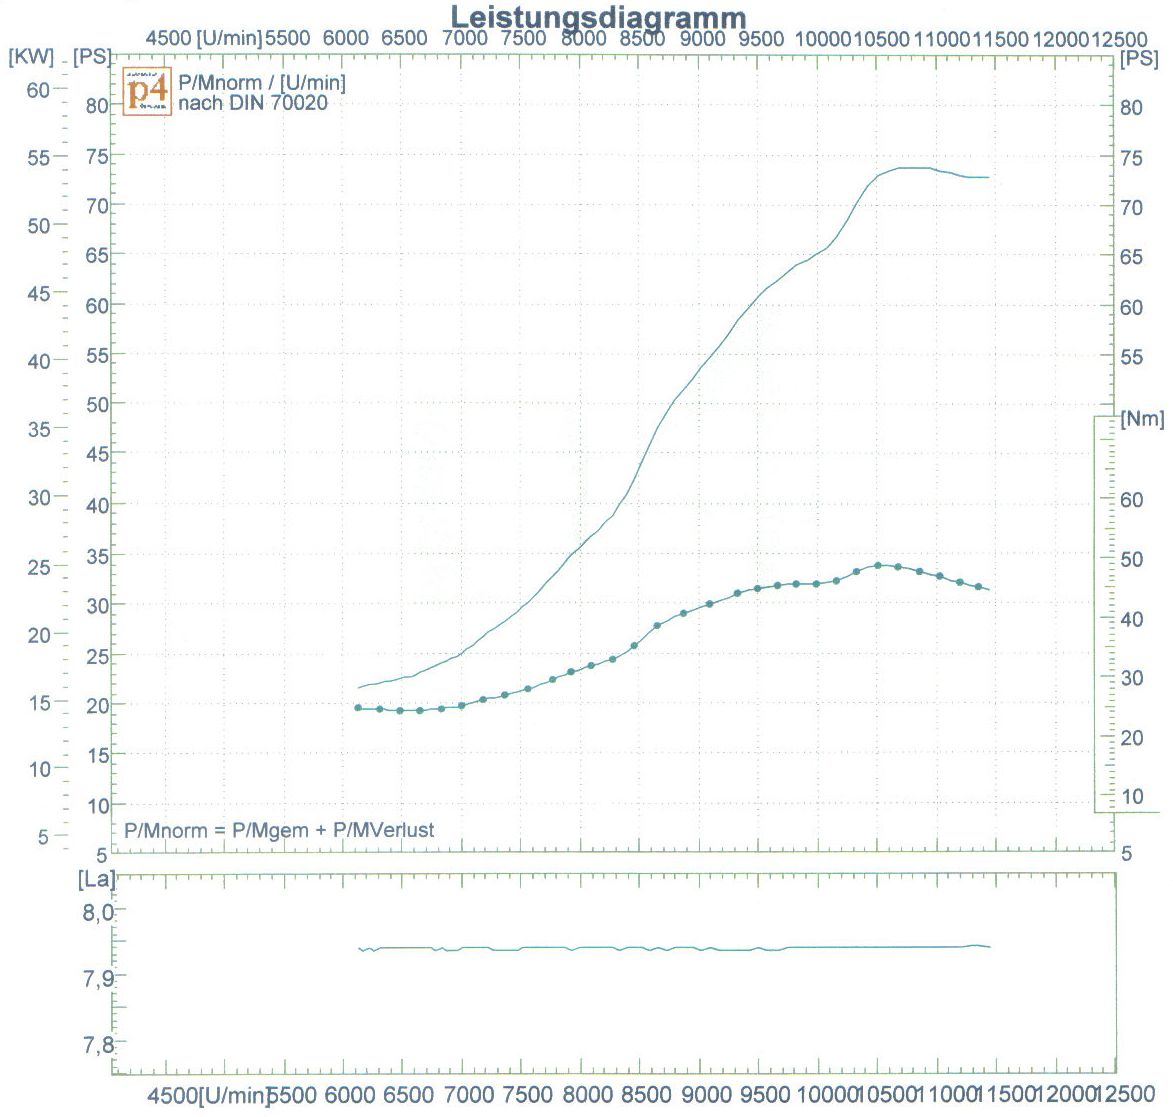Click the 7,8 lambda axis value
The image size is (1173, 1117).
pyautogui.click(x=97, y=1045)
